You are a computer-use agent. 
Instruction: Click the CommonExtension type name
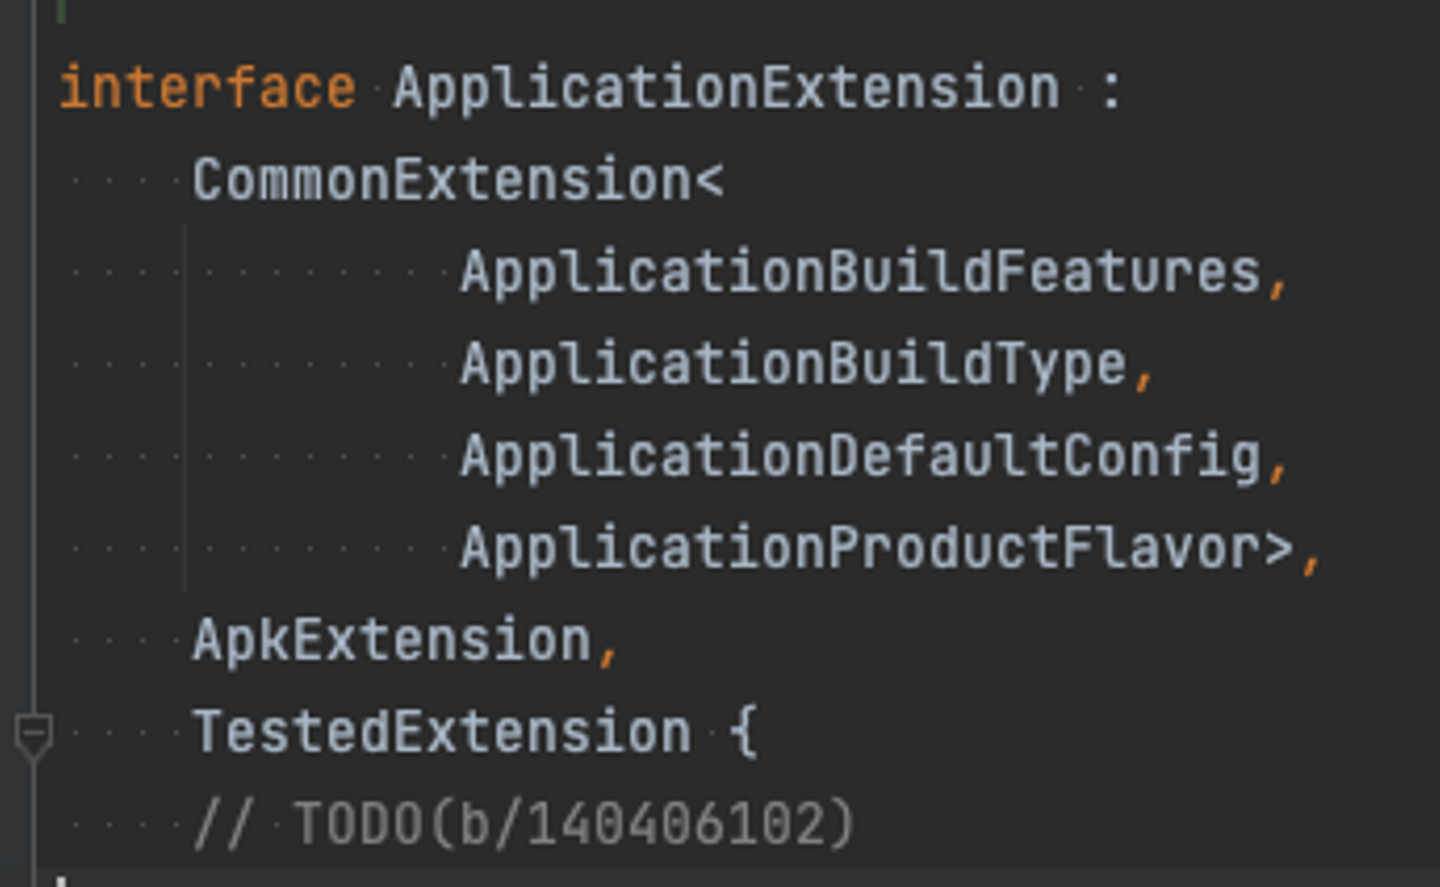[x=442, y=180]
